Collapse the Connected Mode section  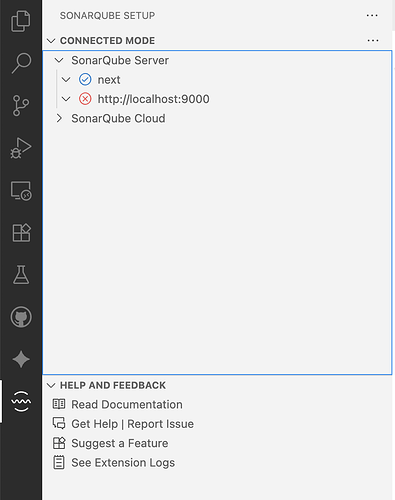point(51,41)
